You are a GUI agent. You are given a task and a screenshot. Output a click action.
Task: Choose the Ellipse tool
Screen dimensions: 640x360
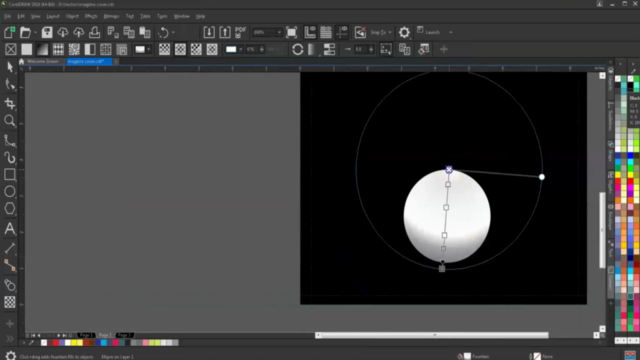click(10, 191)
